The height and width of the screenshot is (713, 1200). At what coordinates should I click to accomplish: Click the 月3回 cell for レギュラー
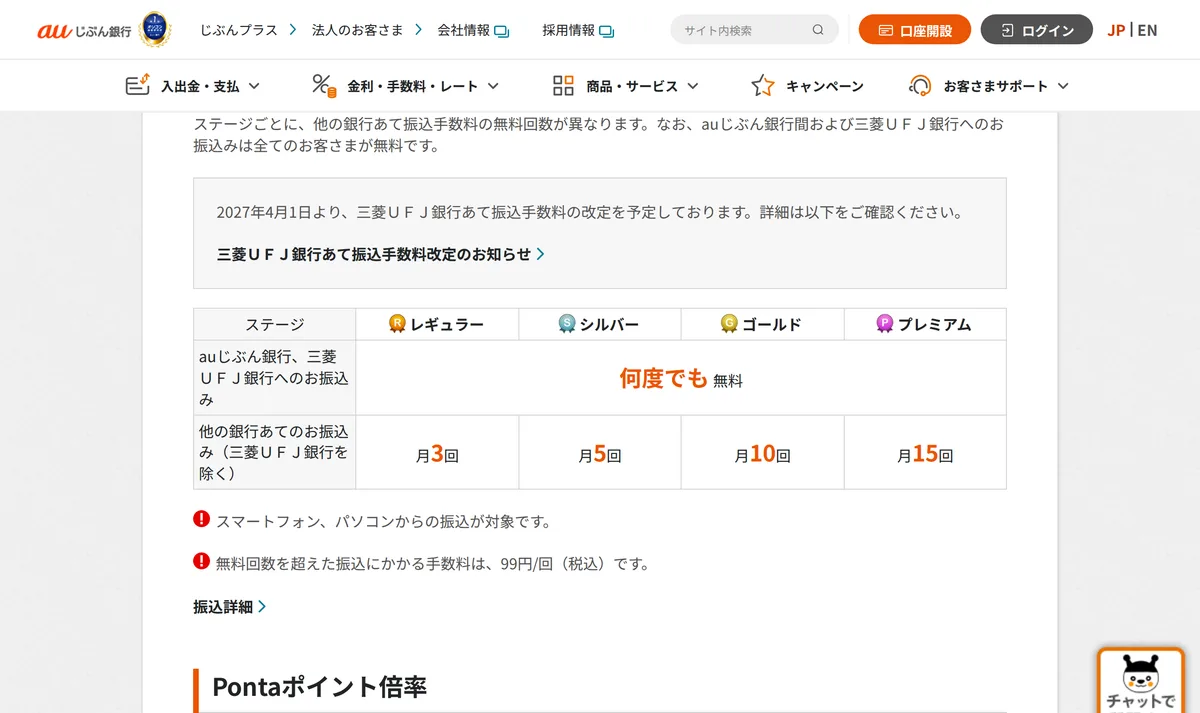[x=437, y=453]
